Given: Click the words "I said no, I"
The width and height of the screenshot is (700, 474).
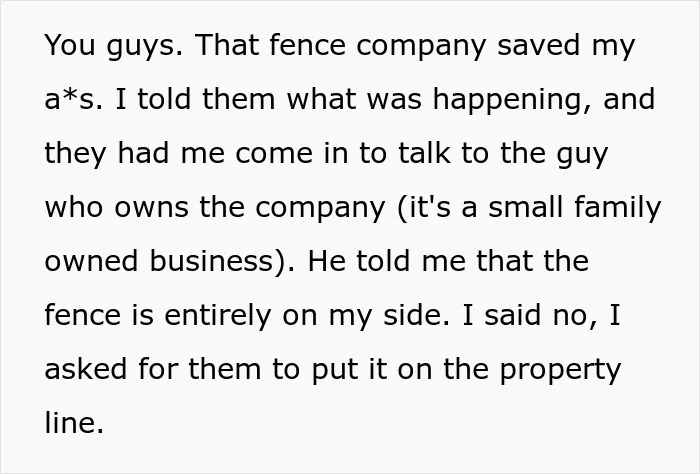Looking at the screenshot, I should point(542,315).
